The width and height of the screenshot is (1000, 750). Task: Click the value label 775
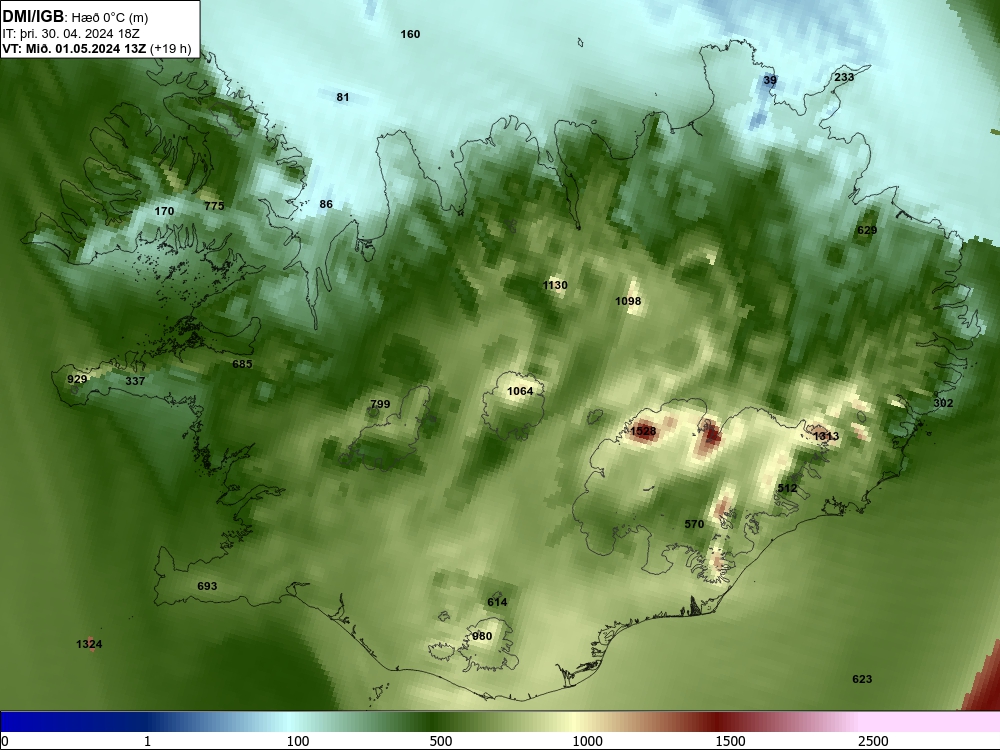click(x=214, y=206)
